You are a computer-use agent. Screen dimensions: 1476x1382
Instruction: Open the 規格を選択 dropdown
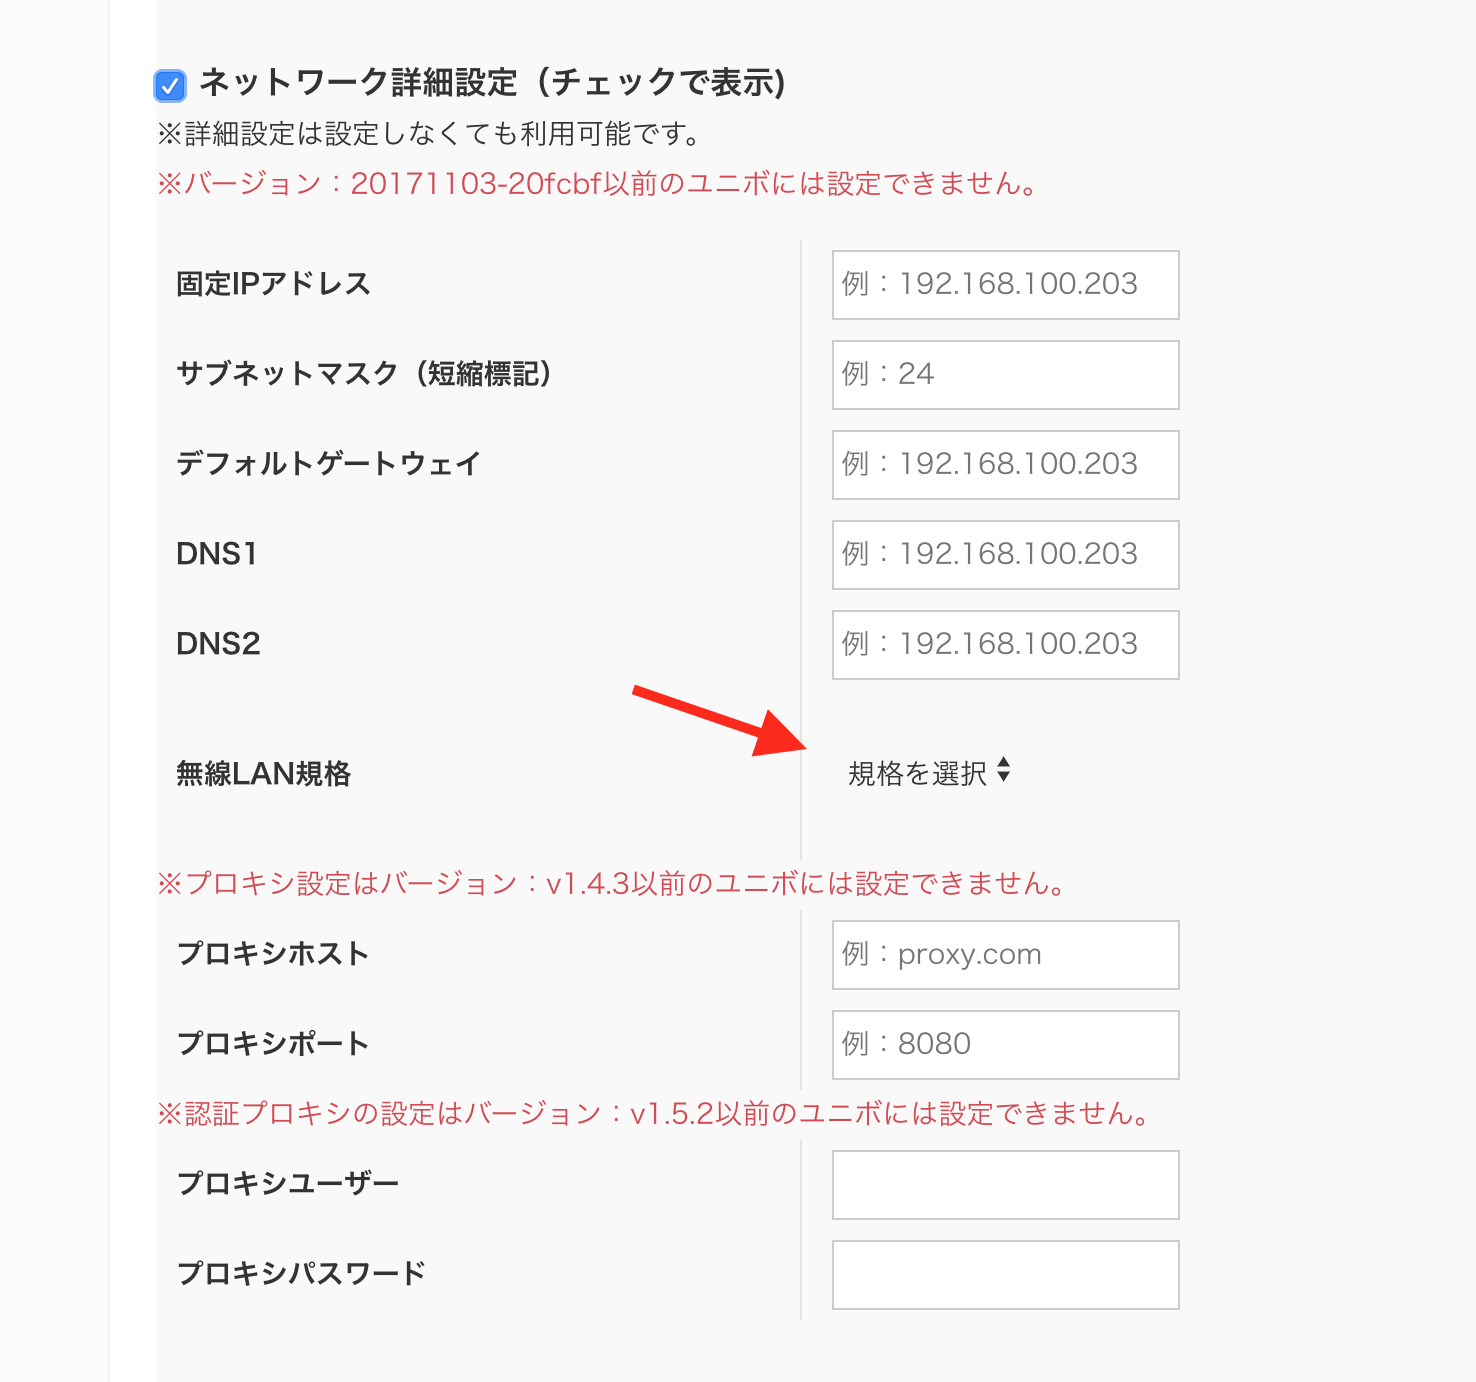pyautogui.click(x=929, y=773)
